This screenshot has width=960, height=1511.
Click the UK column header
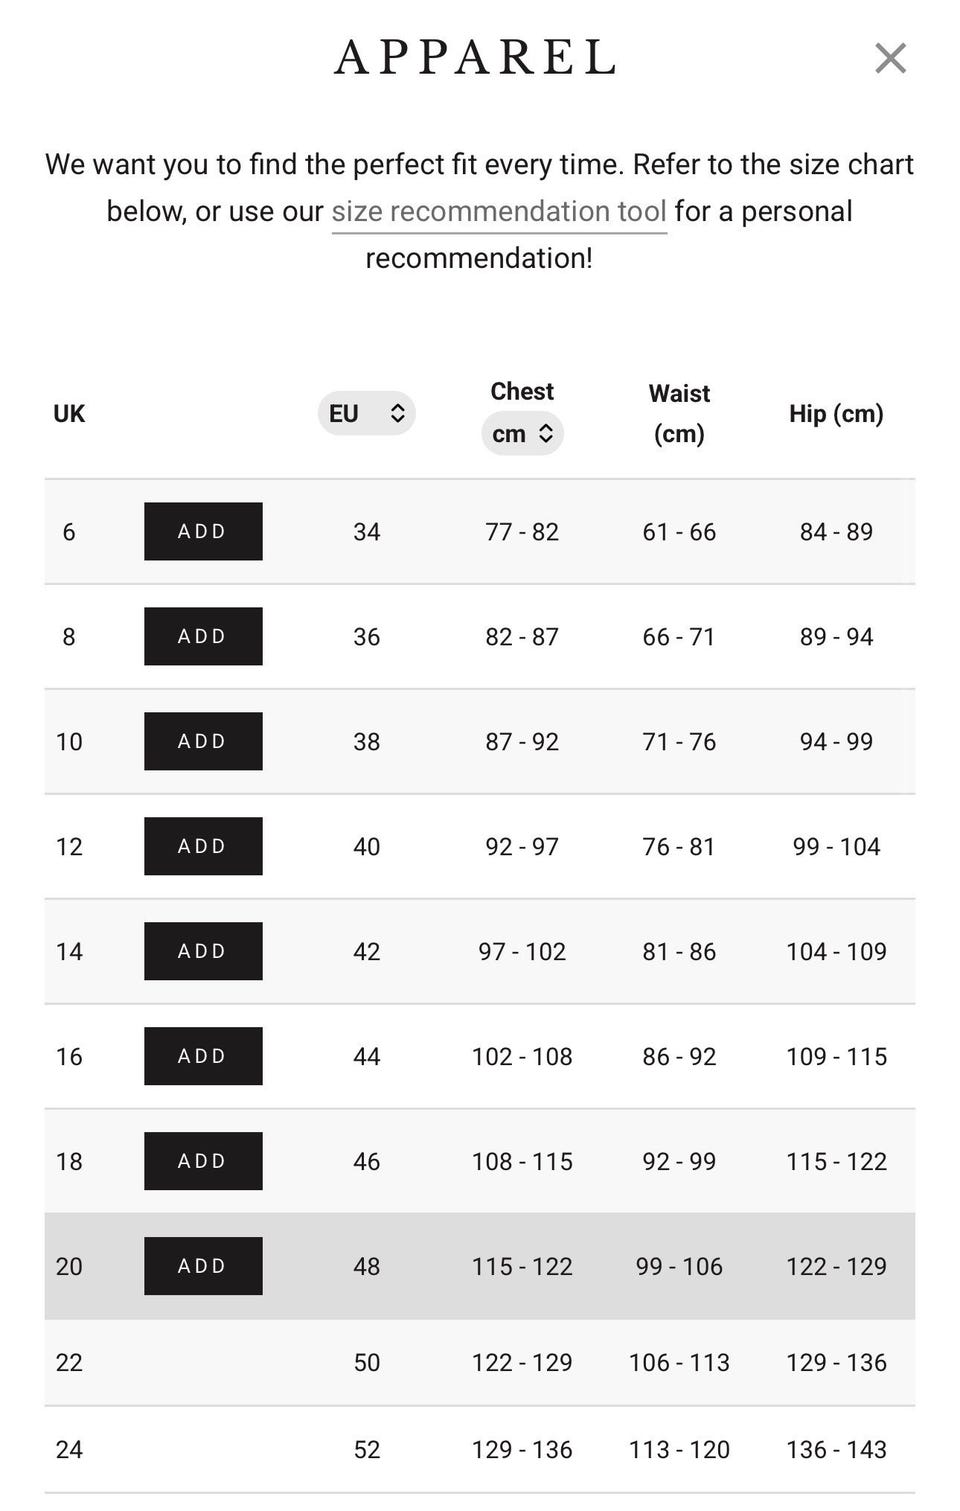pyautogui.click(x=69, y=414)
